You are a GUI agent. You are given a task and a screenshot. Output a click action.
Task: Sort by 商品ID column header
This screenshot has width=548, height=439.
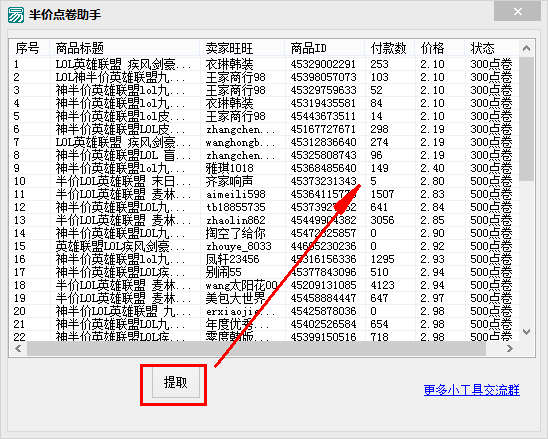325,48
